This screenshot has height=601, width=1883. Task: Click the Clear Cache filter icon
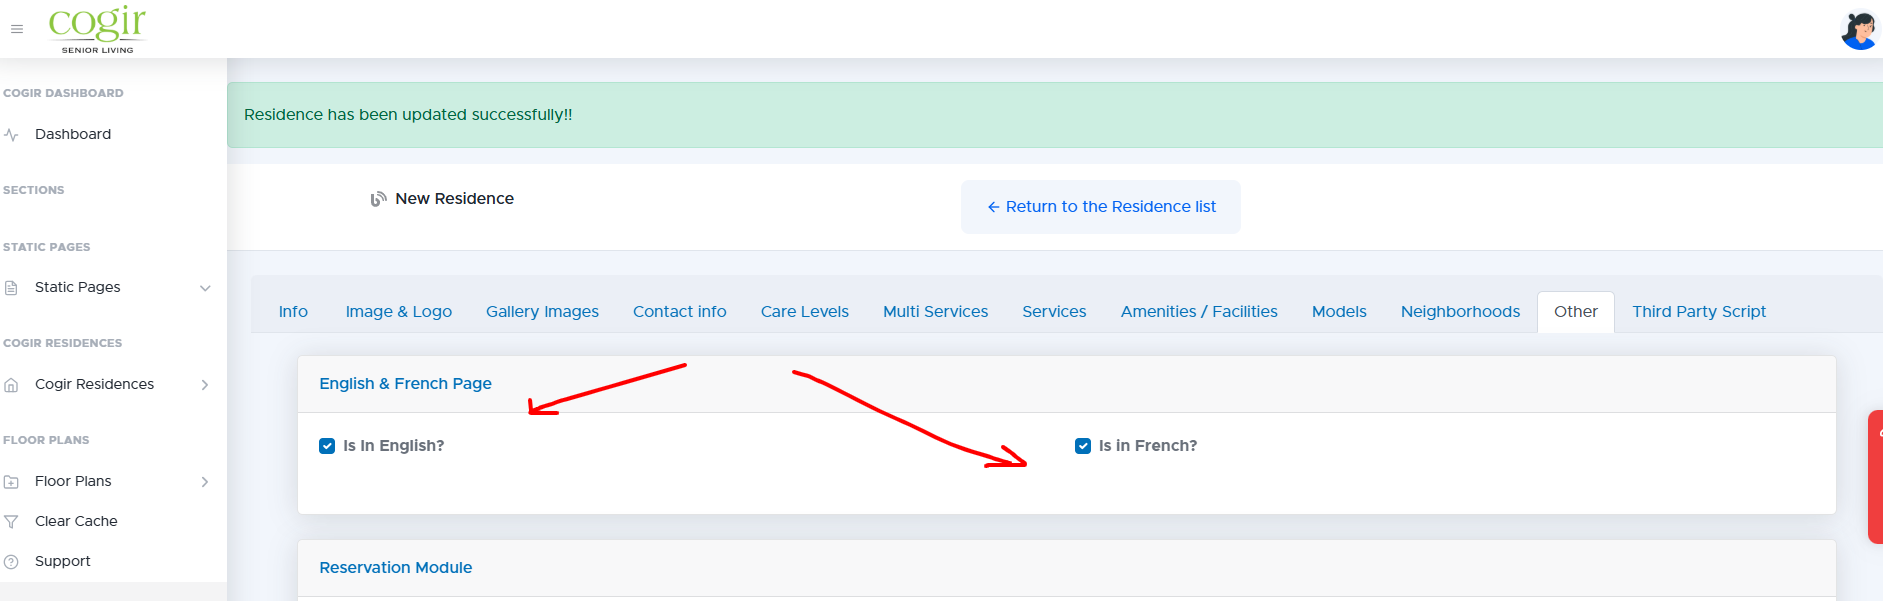(x=11, y=522)
